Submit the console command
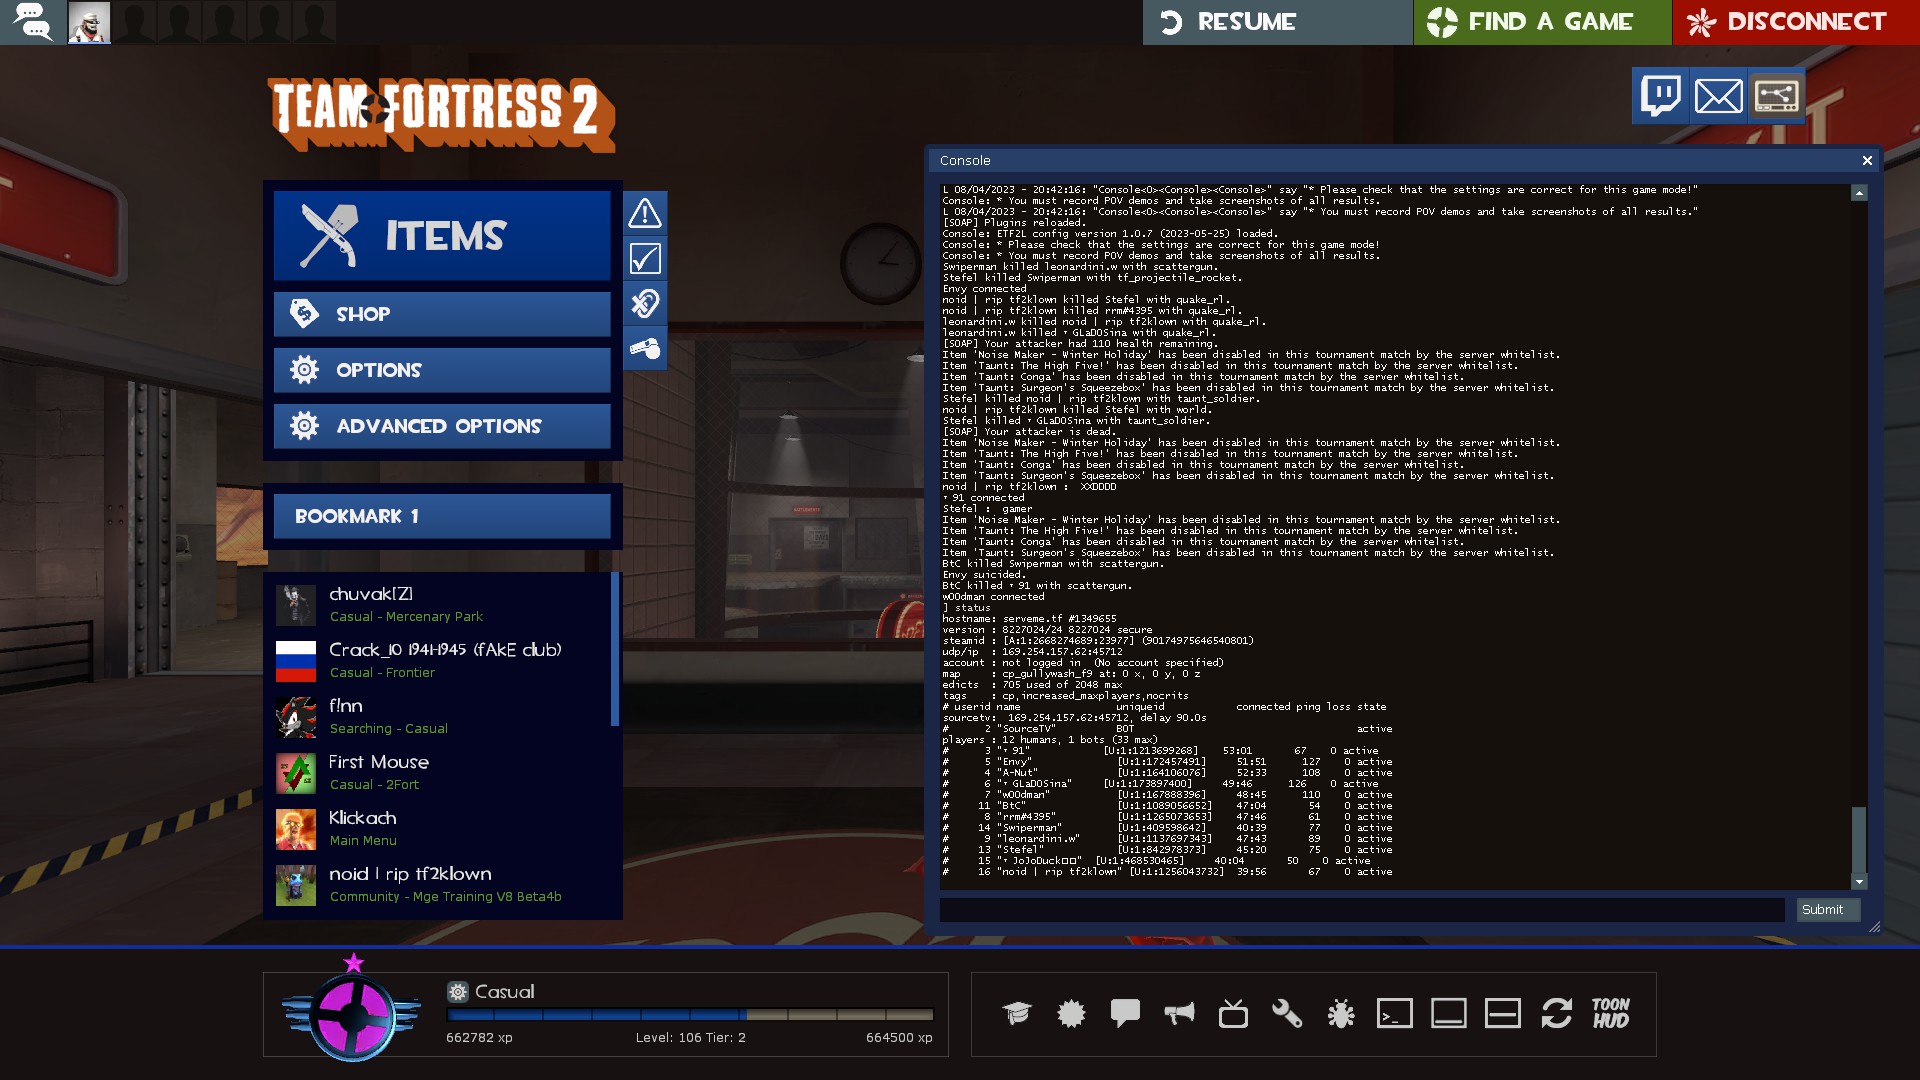Viewport: 1920px width, 1080px height. pyautogui.click(x=1828, y=910)
